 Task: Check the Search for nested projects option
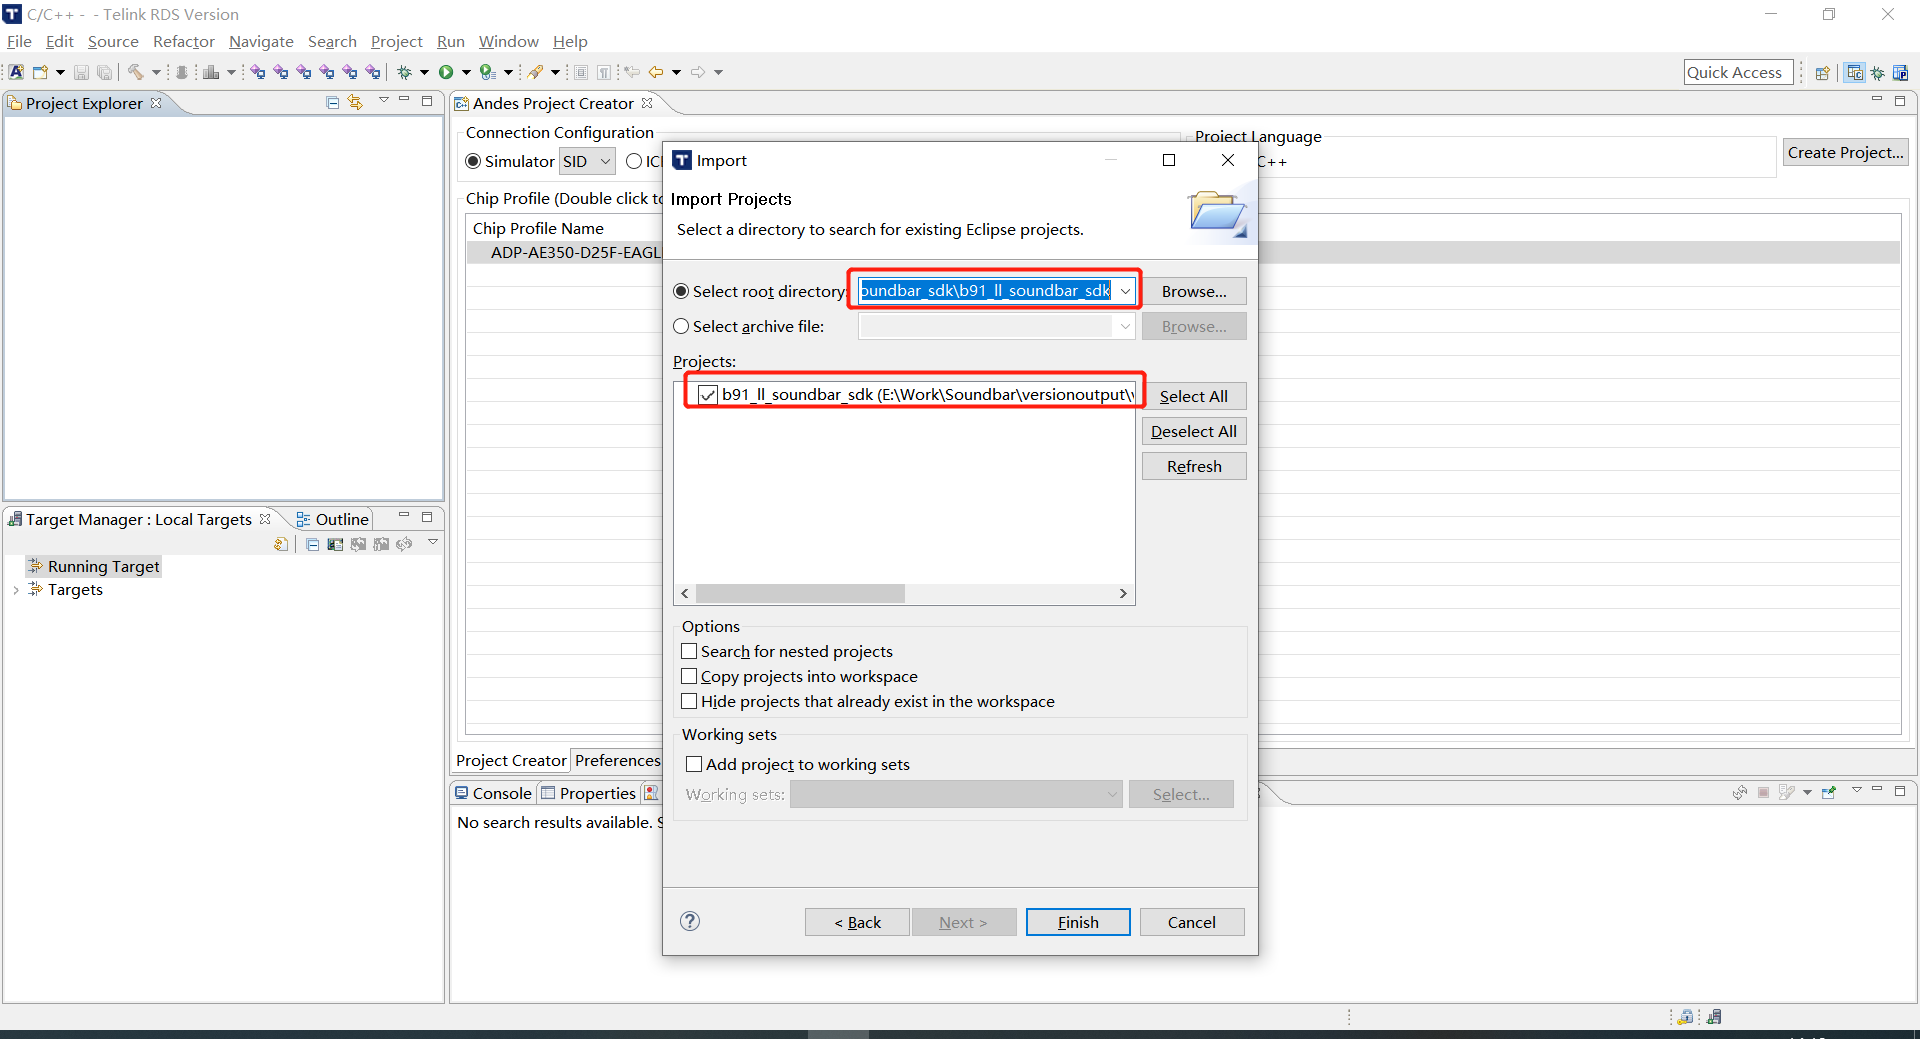point(689,651)
